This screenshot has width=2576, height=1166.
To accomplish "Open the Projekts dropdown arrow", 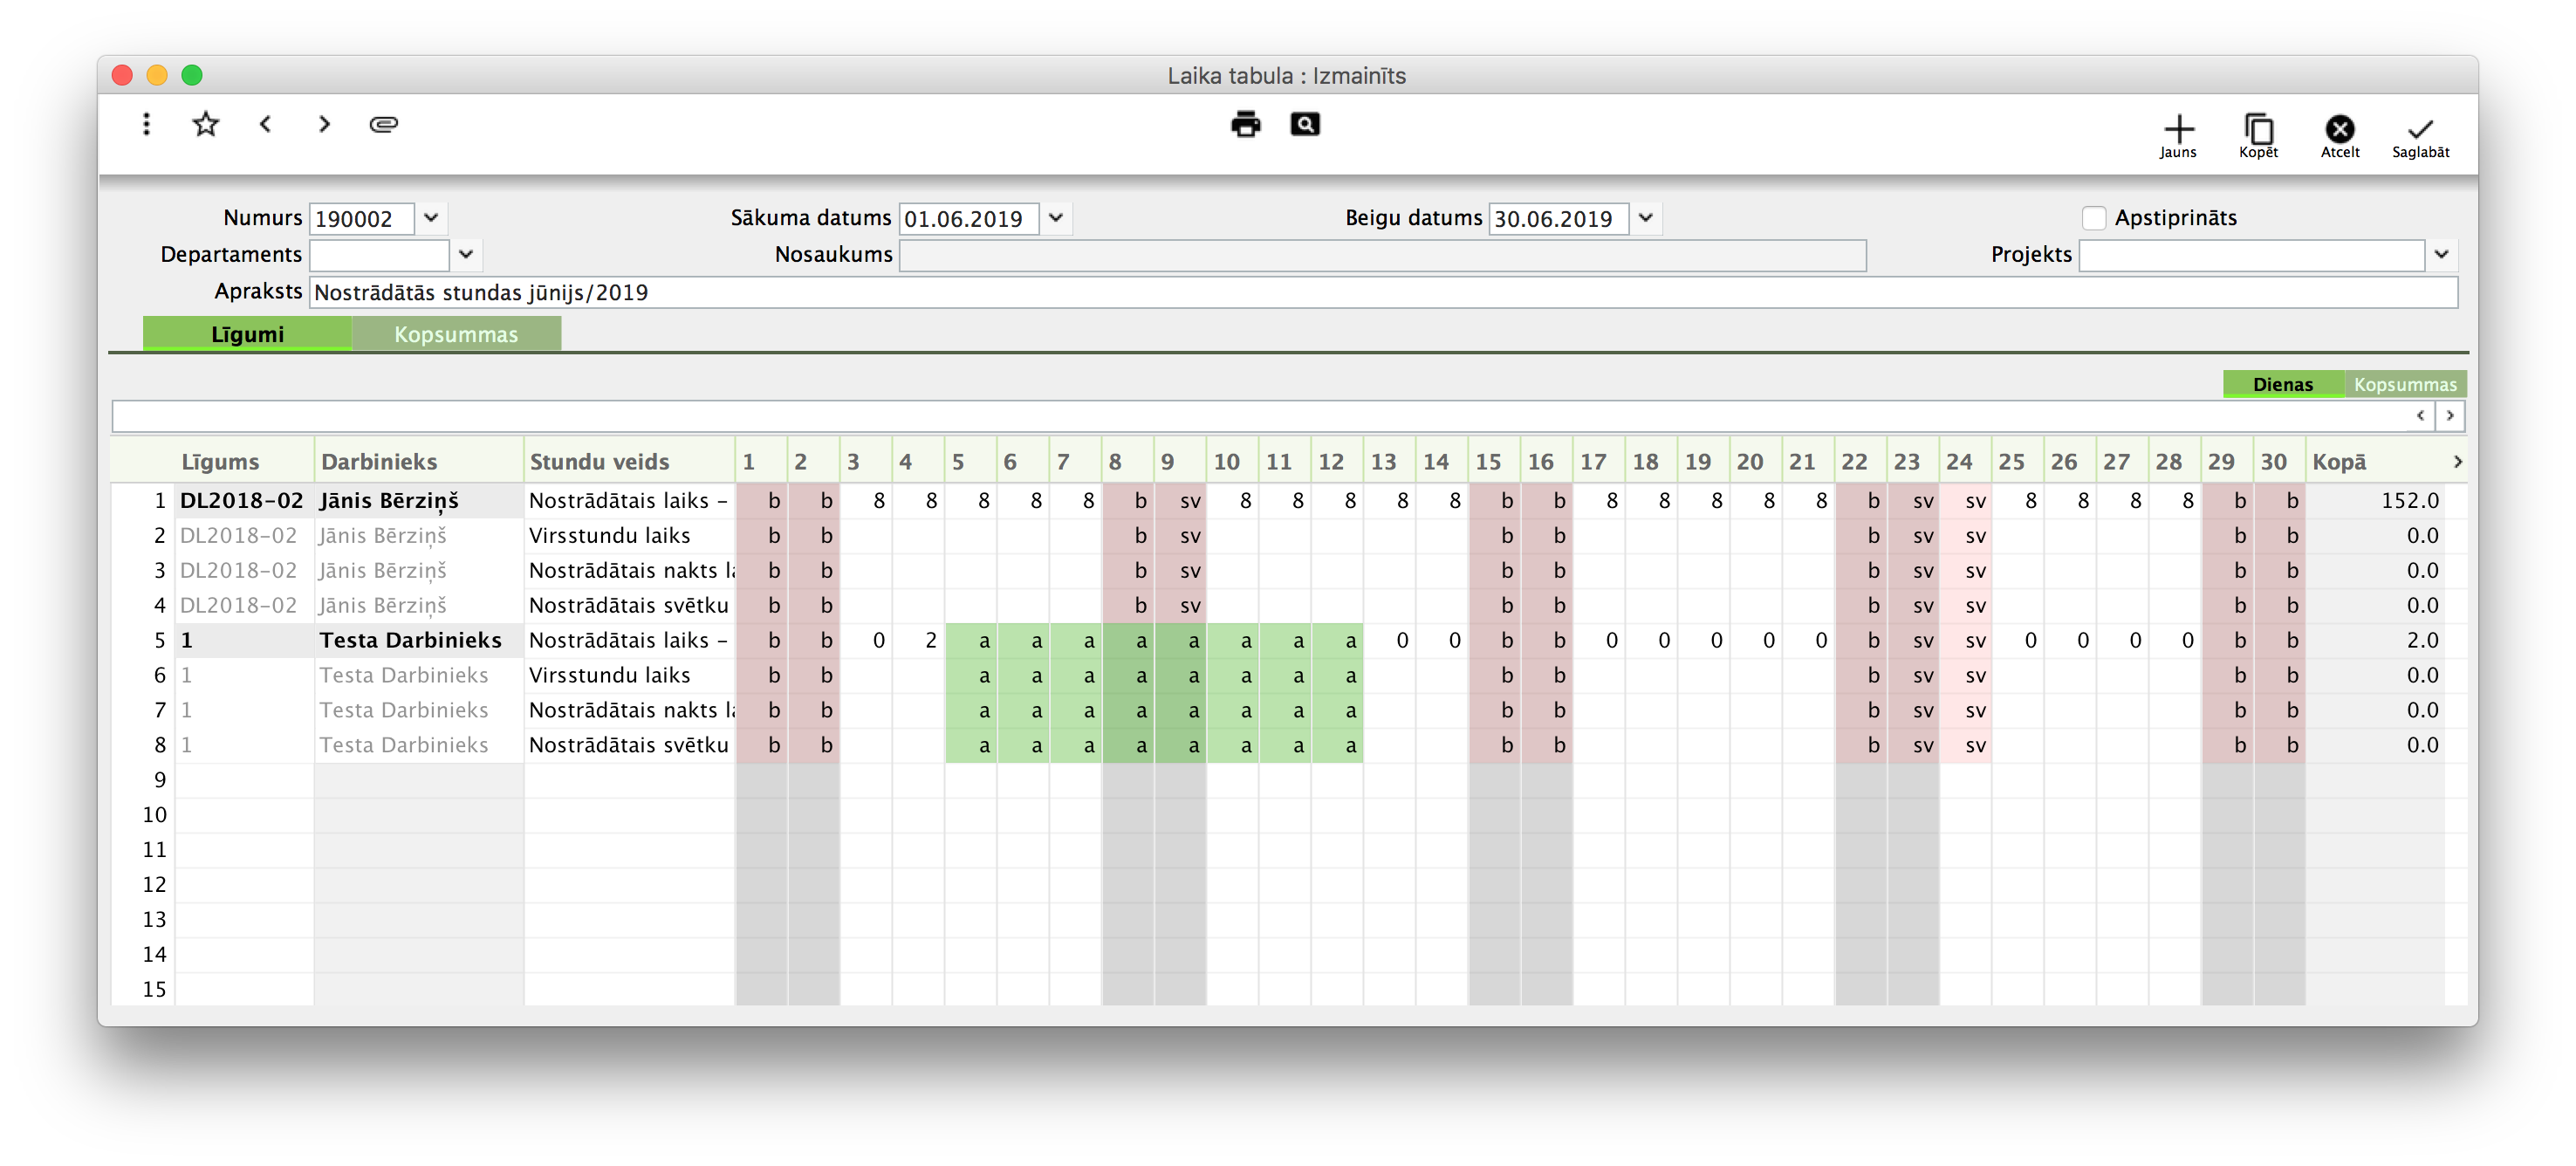I will coord(2441,255).
